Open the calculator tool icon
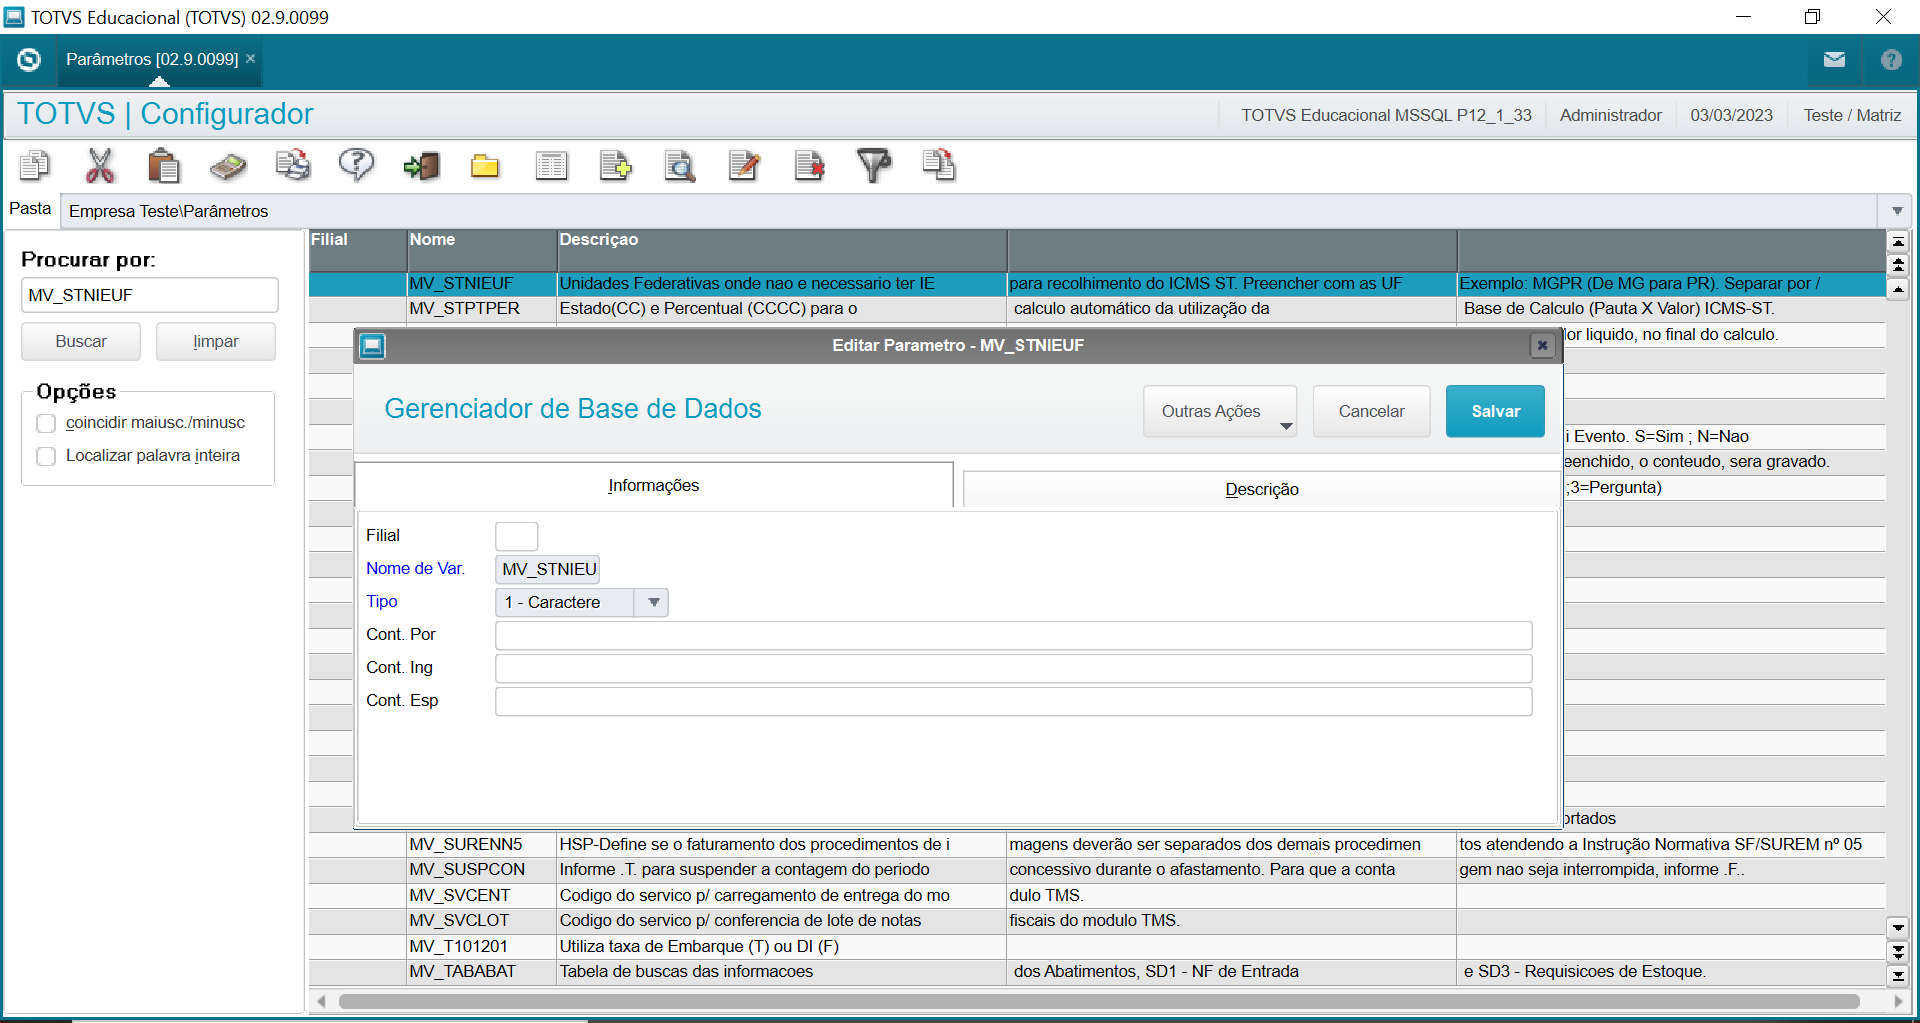 click(228, 166)
